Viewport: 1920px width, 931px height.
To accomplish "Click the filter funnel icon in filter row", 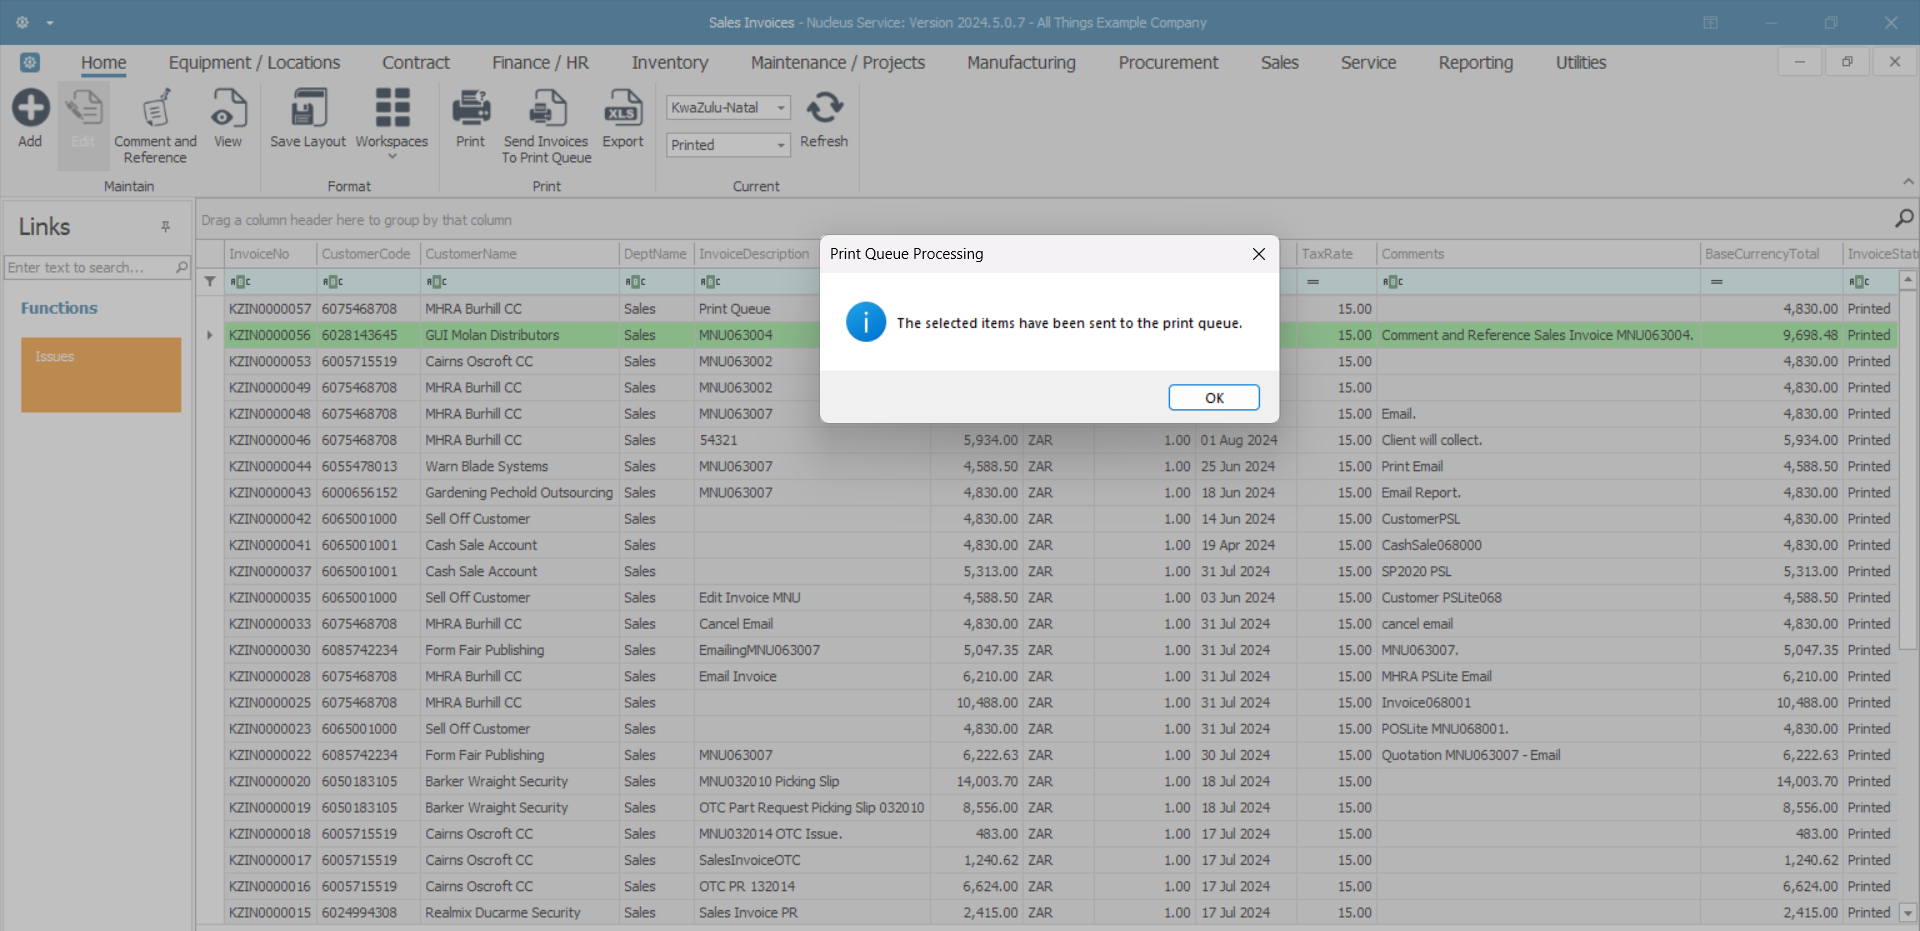I will point(210,282).
